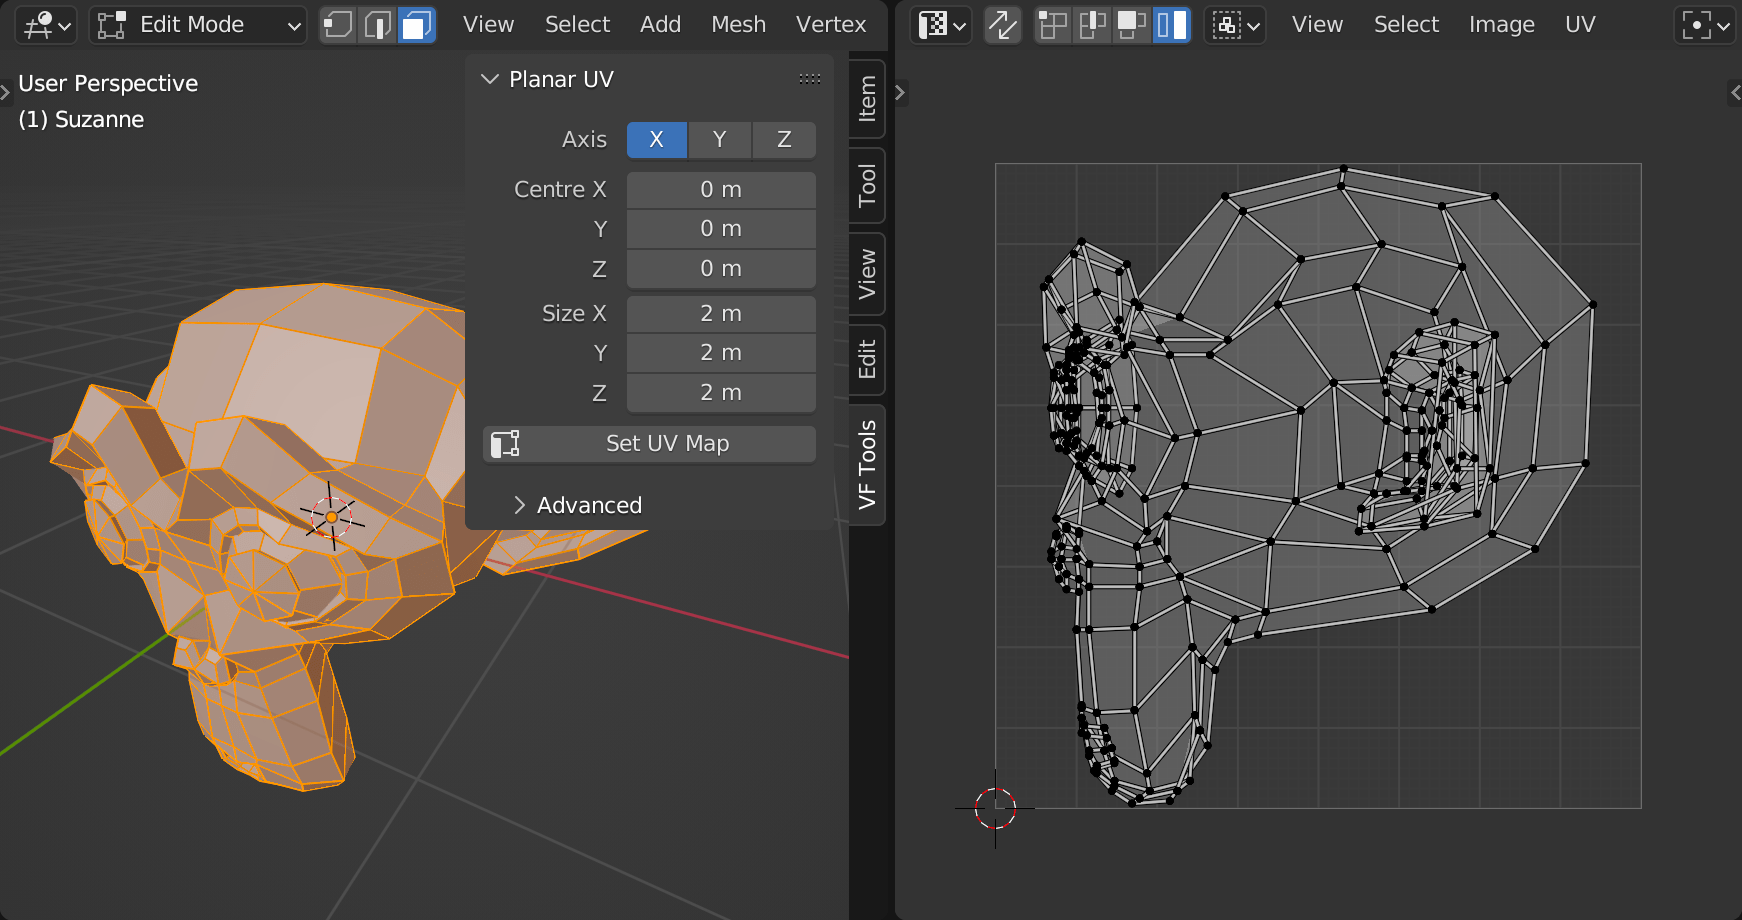Switch to the Tool sidebar tab
The width and height of the screenshot is (1742, 920).
867,185
